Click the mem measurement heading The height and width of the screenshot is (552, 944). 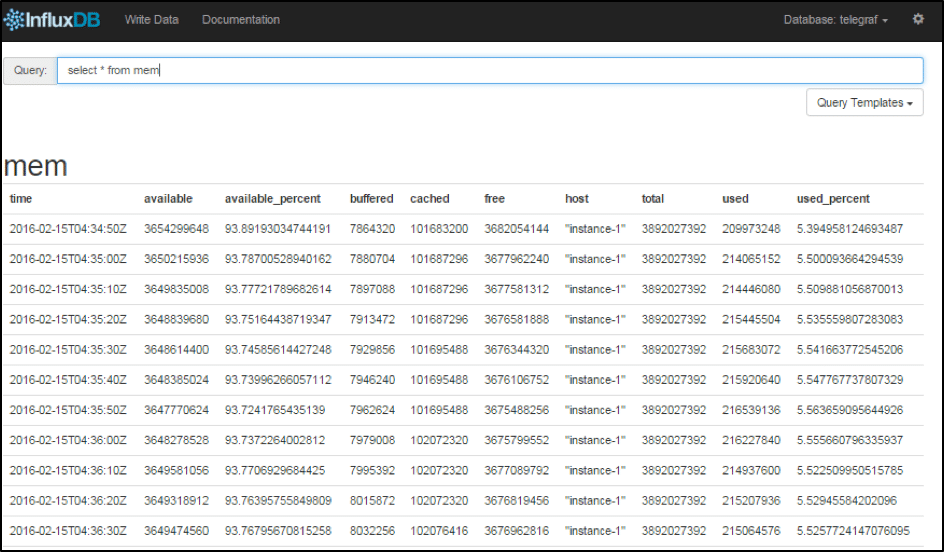point(36,165)
